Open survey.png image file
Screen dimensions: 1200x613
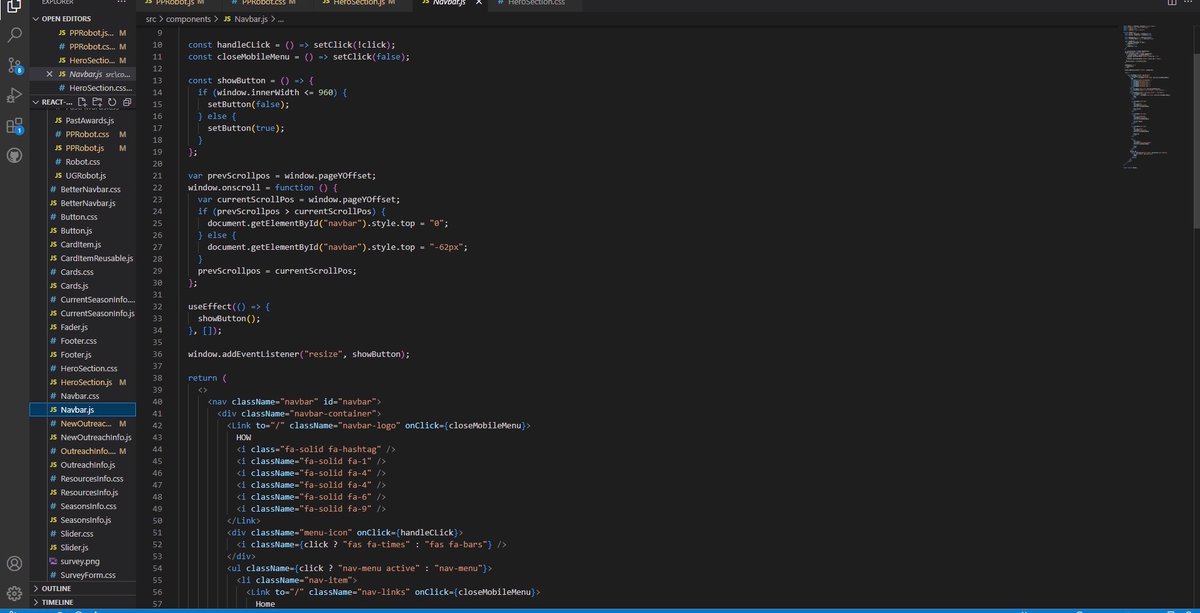pyautogui.click(x=83, y=561)
